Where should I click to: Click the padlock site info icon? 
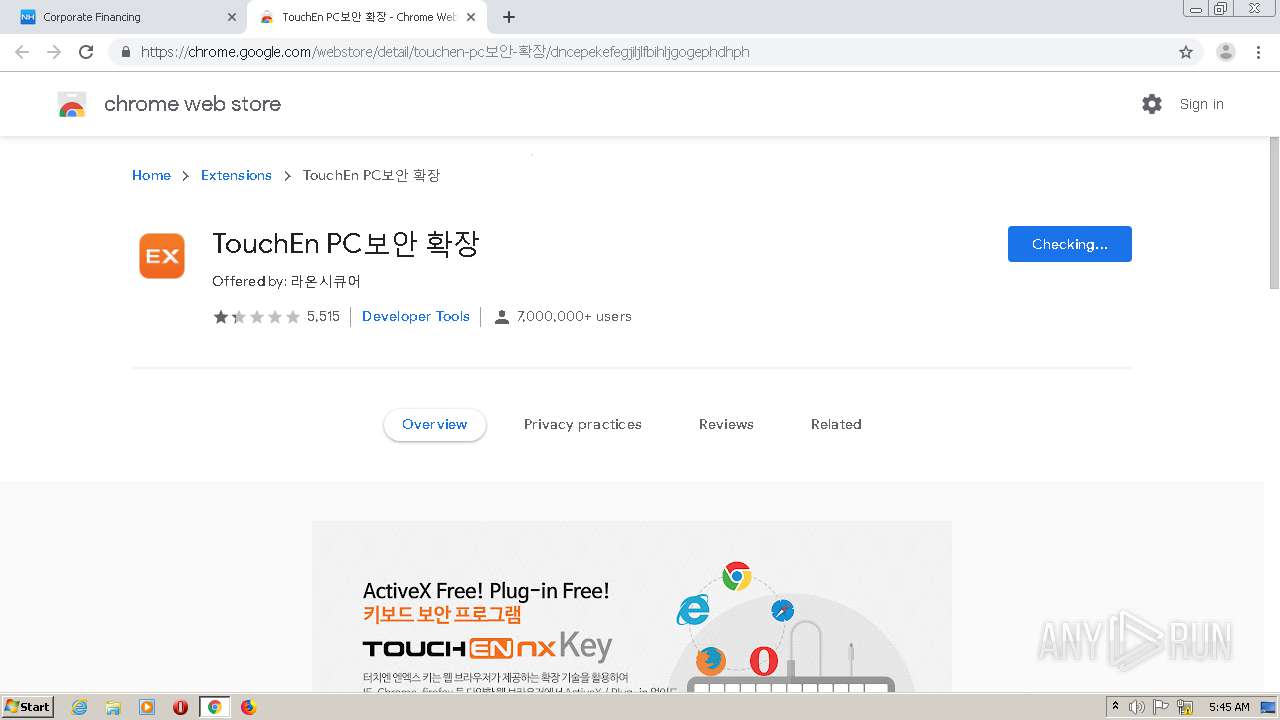coord(125,52)
